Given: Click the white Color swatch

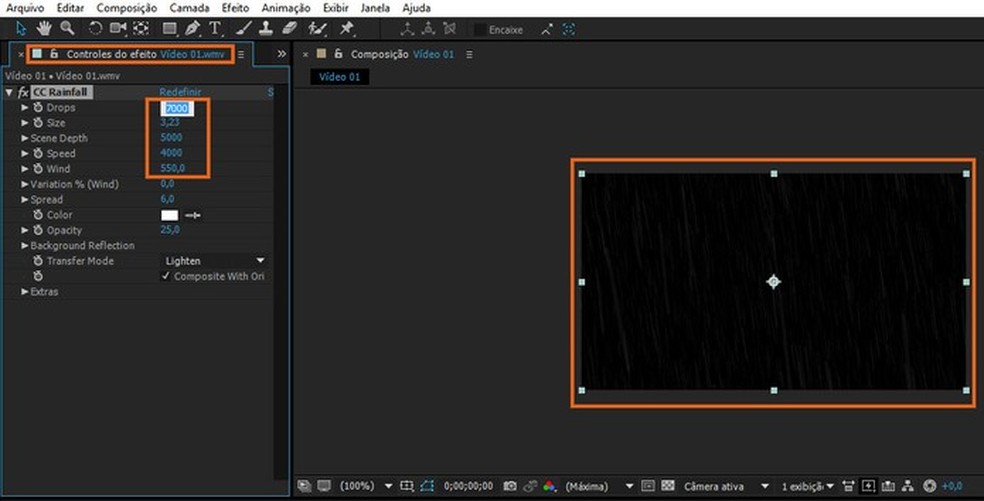Looking at the screenshot, I should click(169, 215).
